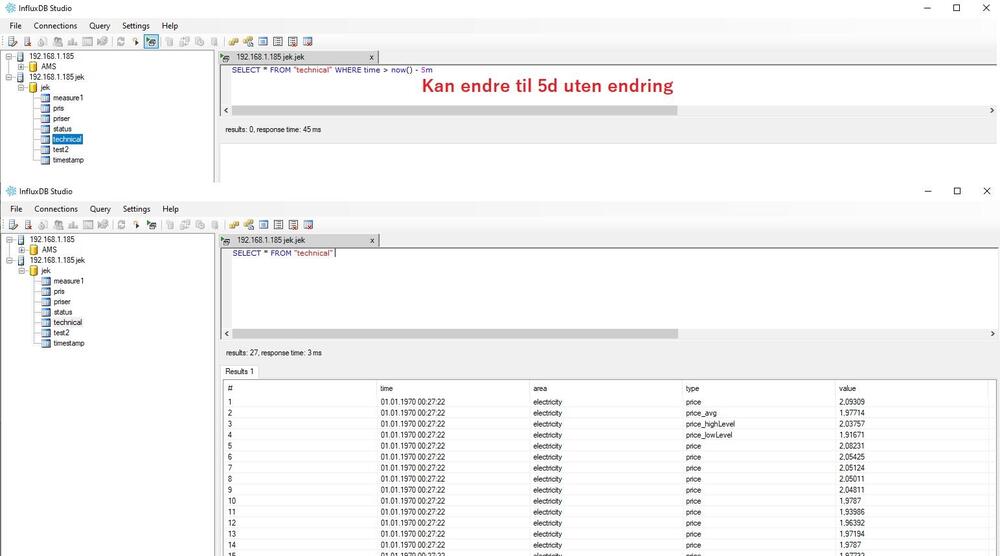Click inside the bottom window query editor

click(x=600, y=290)
